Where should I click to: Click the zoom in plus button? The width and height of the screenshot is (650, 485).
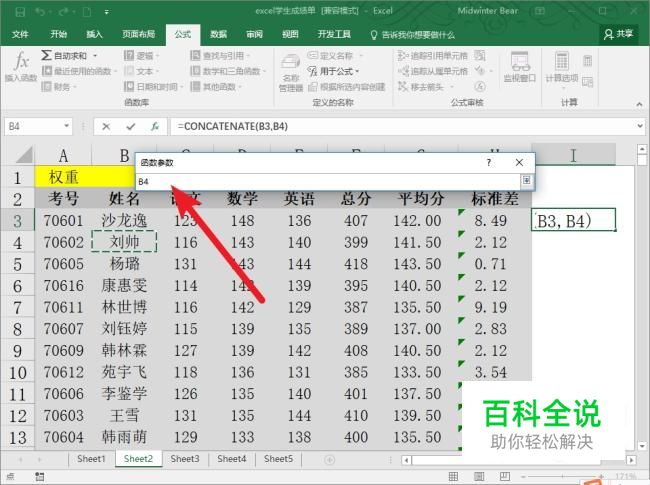coord(601,476)
